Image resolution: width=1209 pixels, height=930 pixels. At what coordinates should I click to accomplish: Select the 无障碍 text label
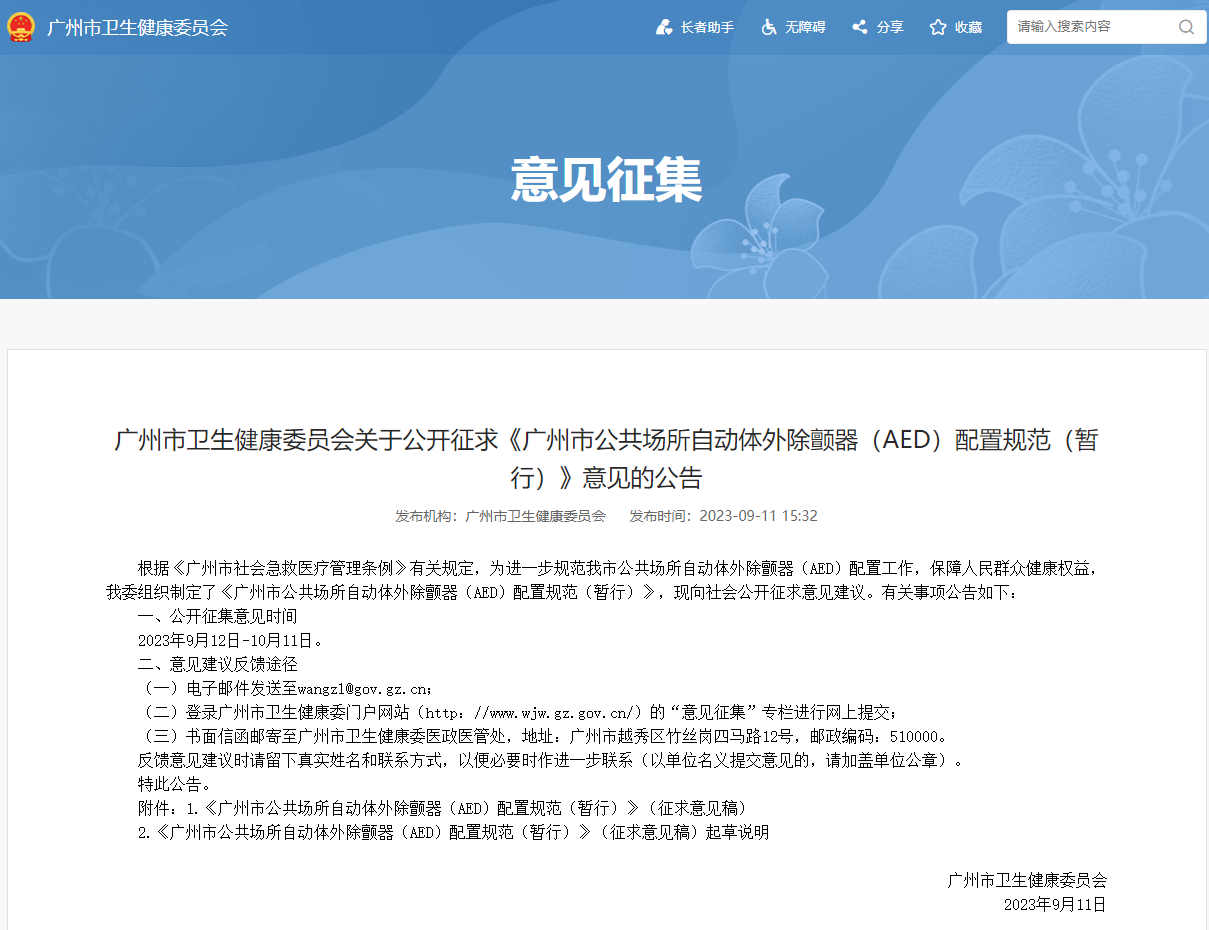(x=805, y=27)
